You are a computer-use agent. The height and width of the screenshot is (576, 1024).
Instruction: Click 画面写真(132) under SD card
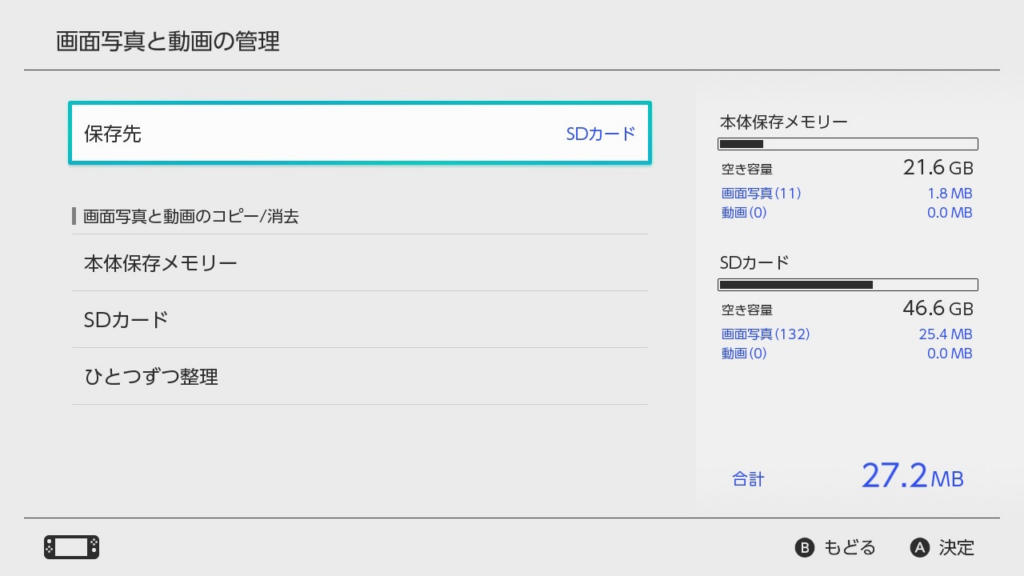tap(765, 334)
